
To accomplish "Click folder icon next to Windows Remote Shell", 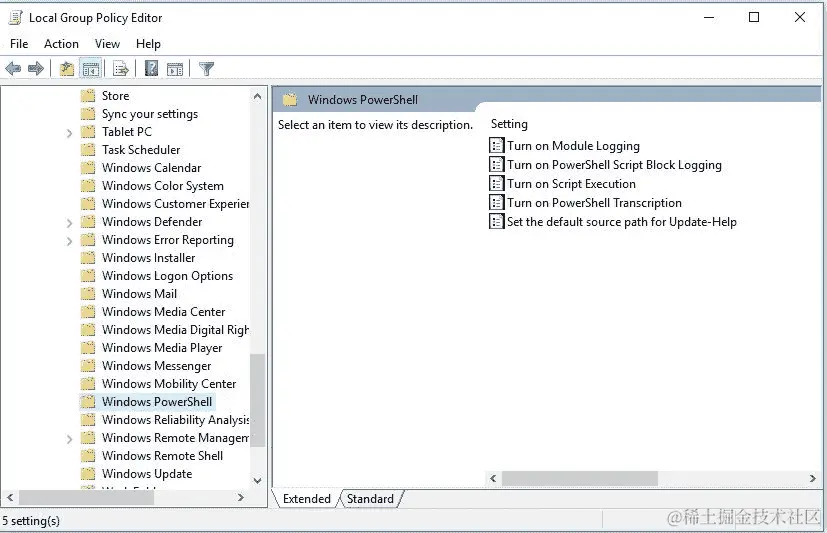I will (88, 456).
